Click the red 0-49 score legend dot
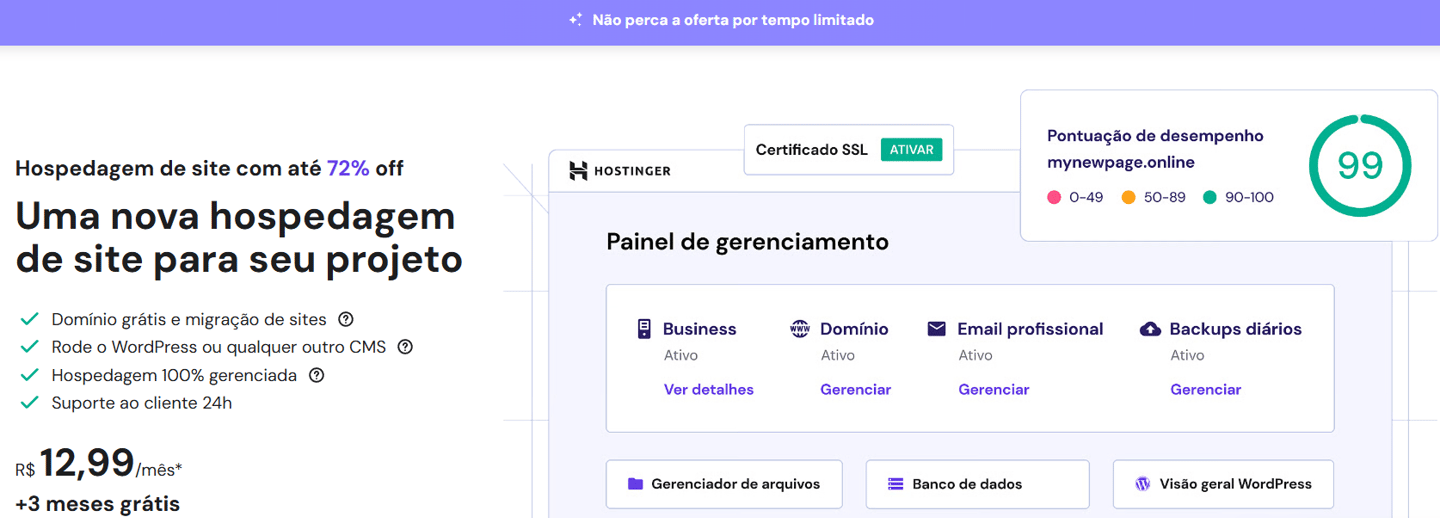 [1054, 198]
